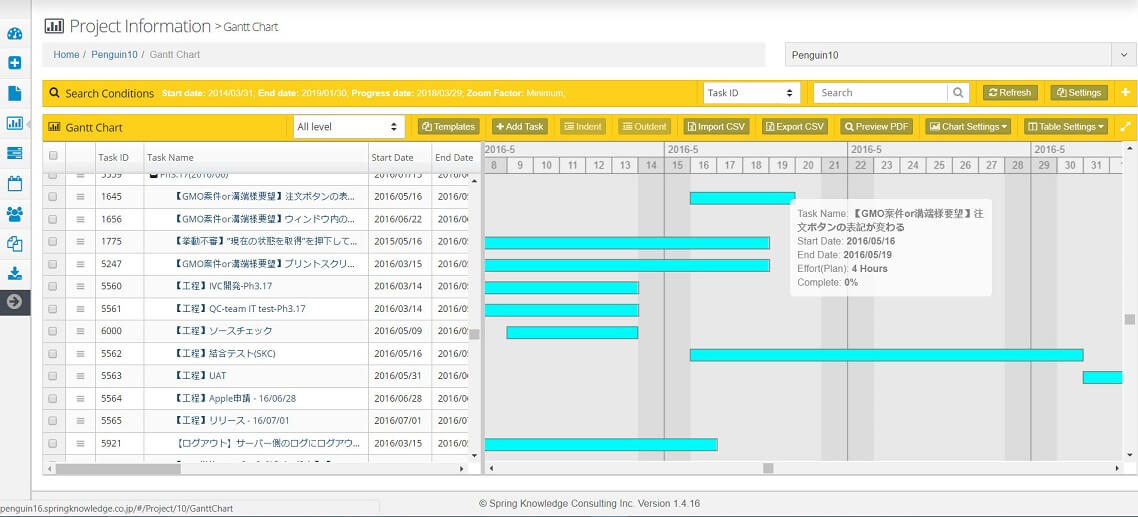This screenshot has width=1138, height=517.
Task: Click the plus icon in Search Conditions bar
Action: (1125, 93)
